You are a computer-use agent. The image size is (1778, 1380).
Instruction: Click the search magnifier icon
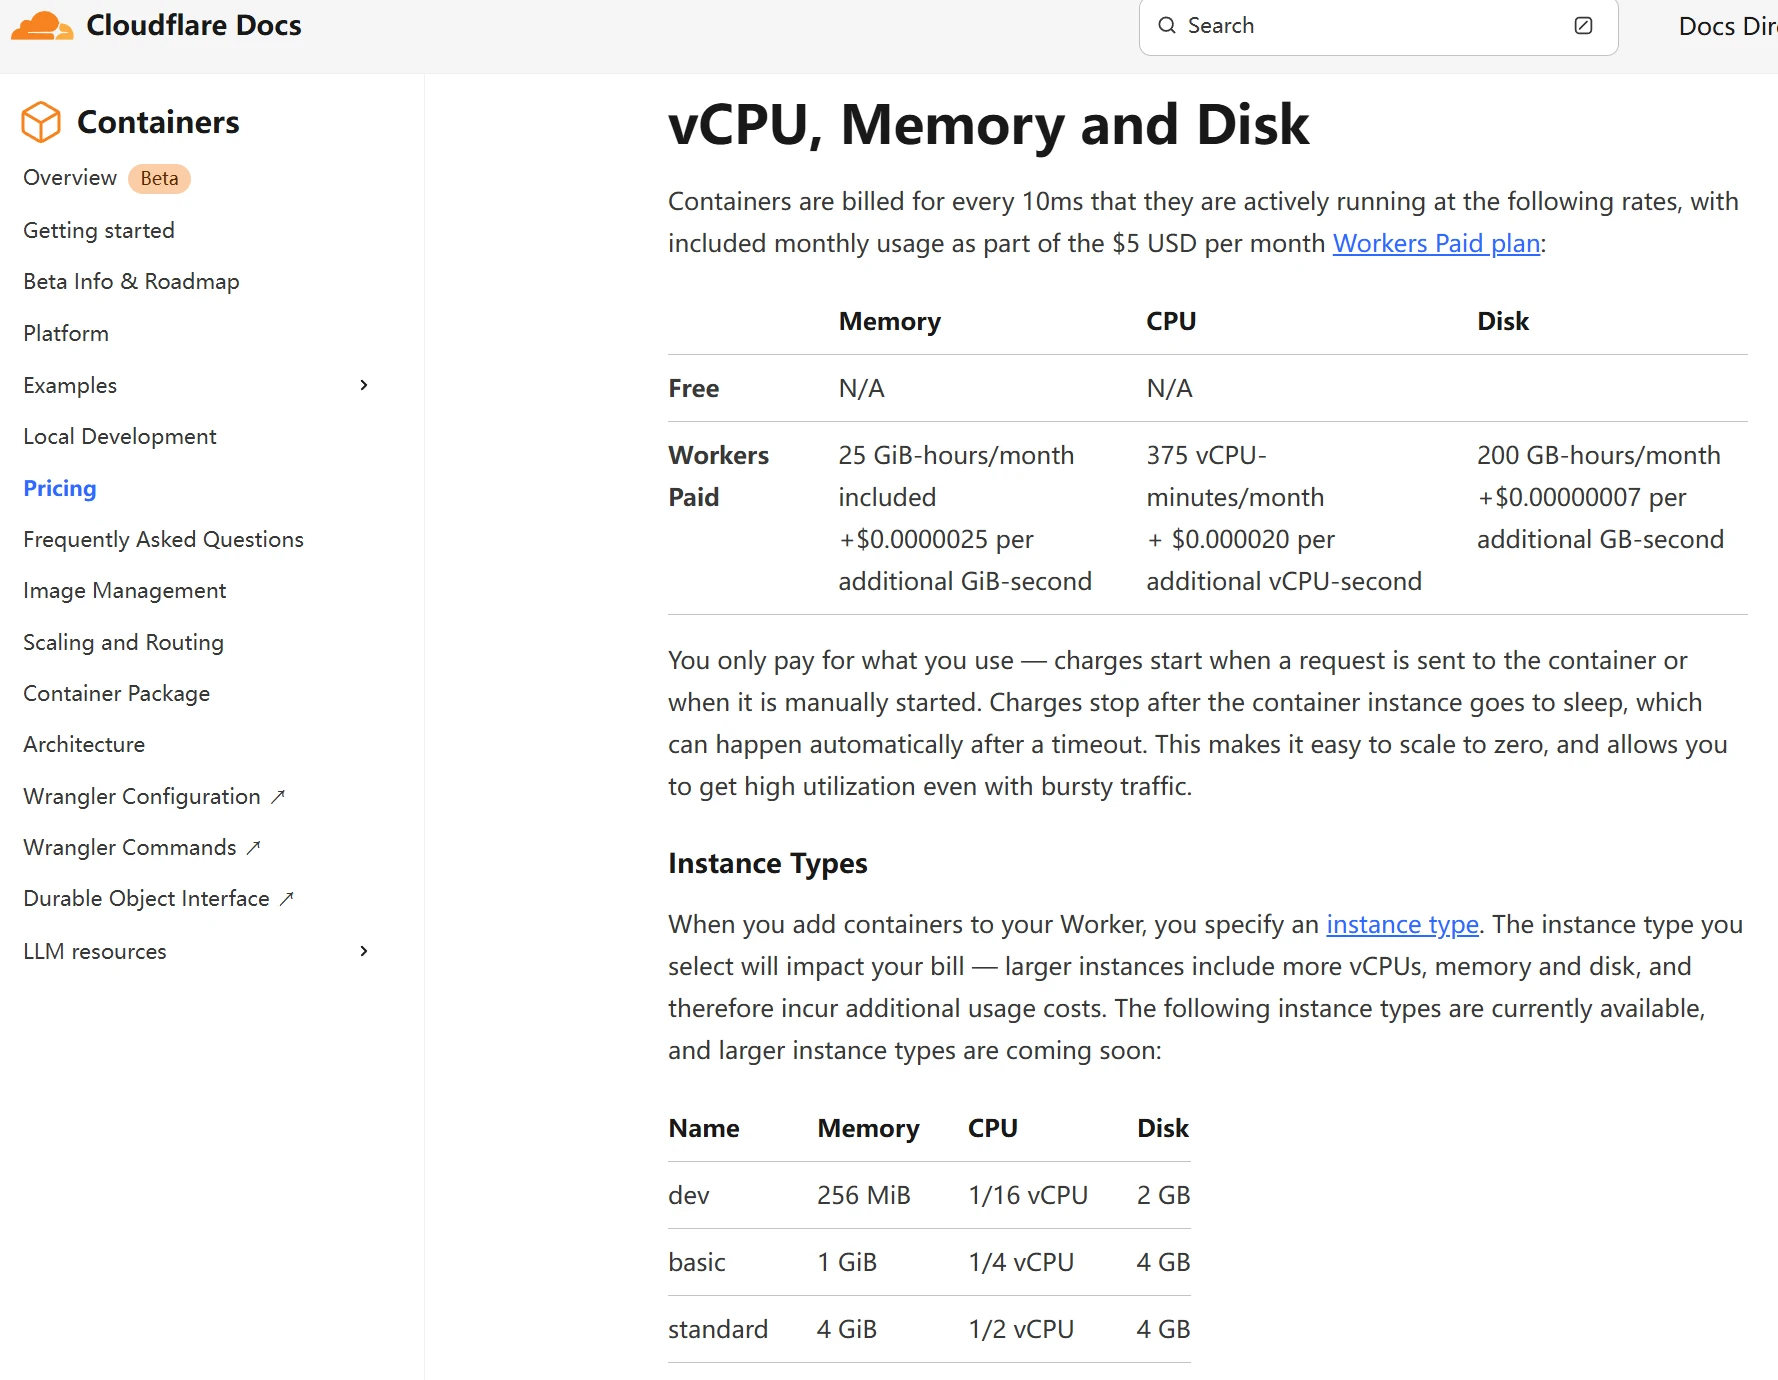tap(1166, 26)
